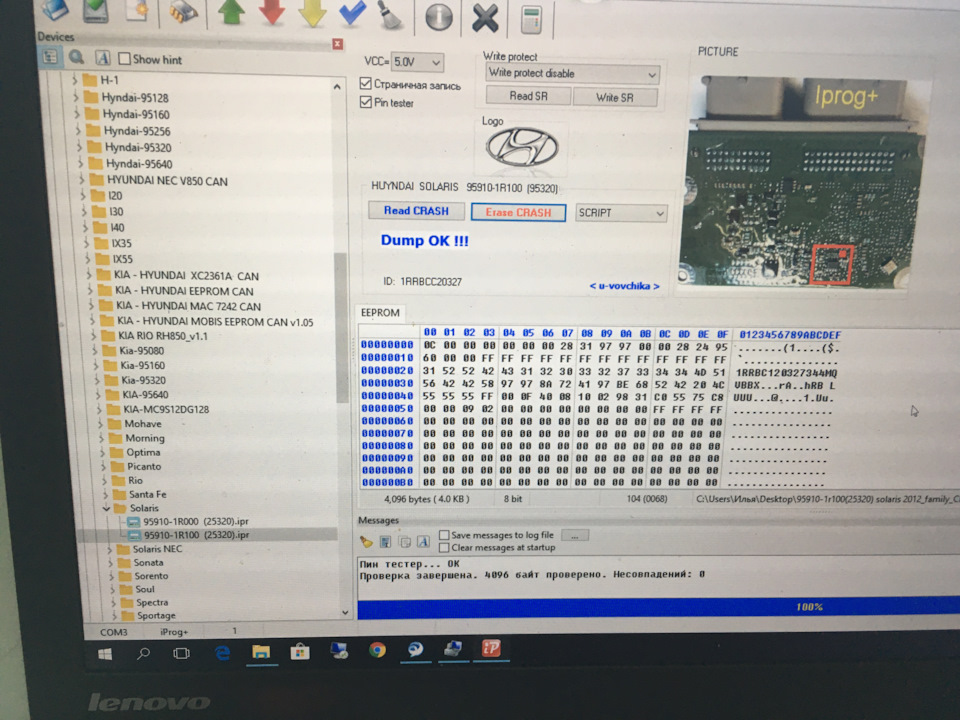Click the red down arrow toolbar icon
Viewport: 960px width, 720px height.
coord(272,12)
